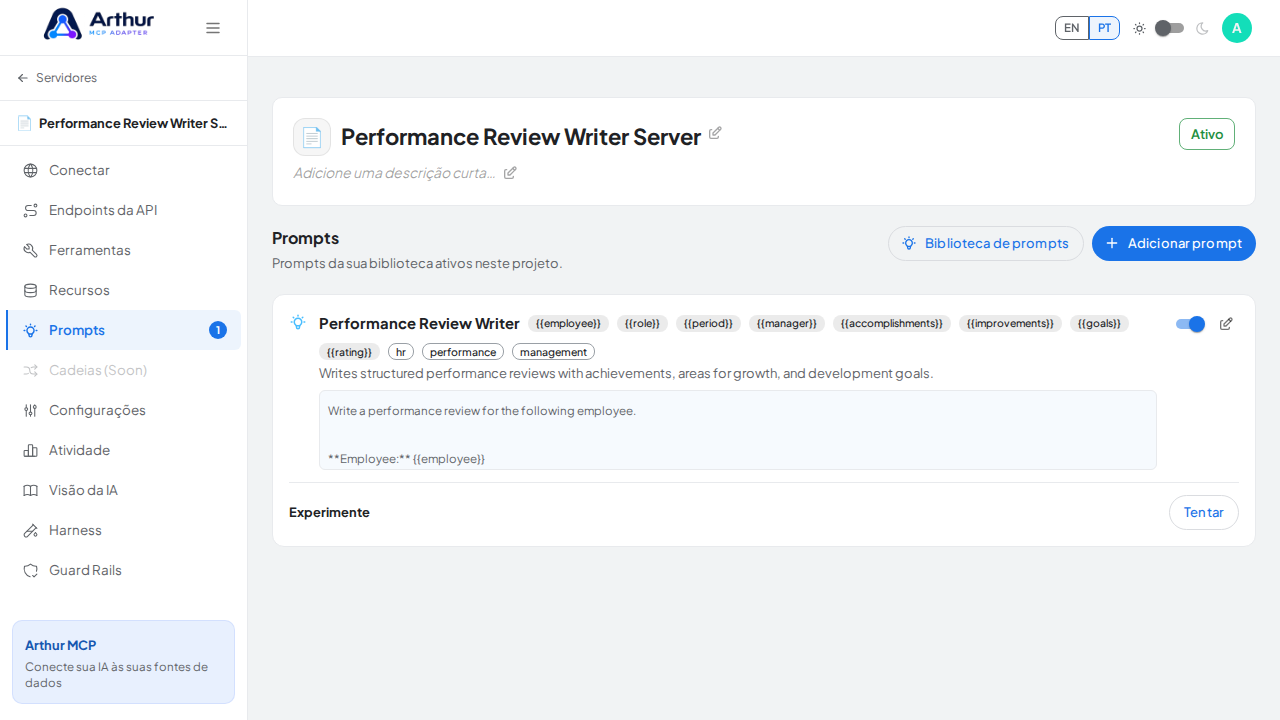
Task: Go back to Servidores
Action: (57, 78)
